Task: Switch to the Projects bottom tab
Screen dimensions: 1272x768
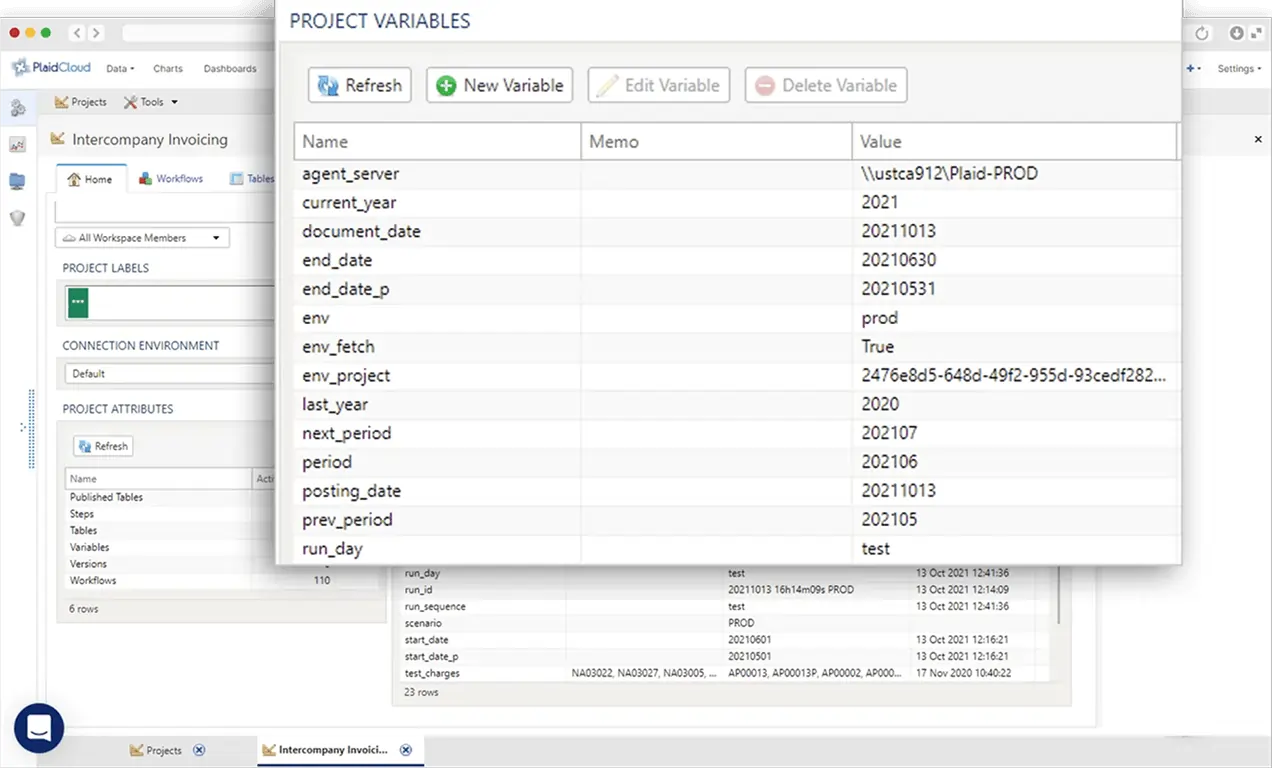Action: [156, 750]
